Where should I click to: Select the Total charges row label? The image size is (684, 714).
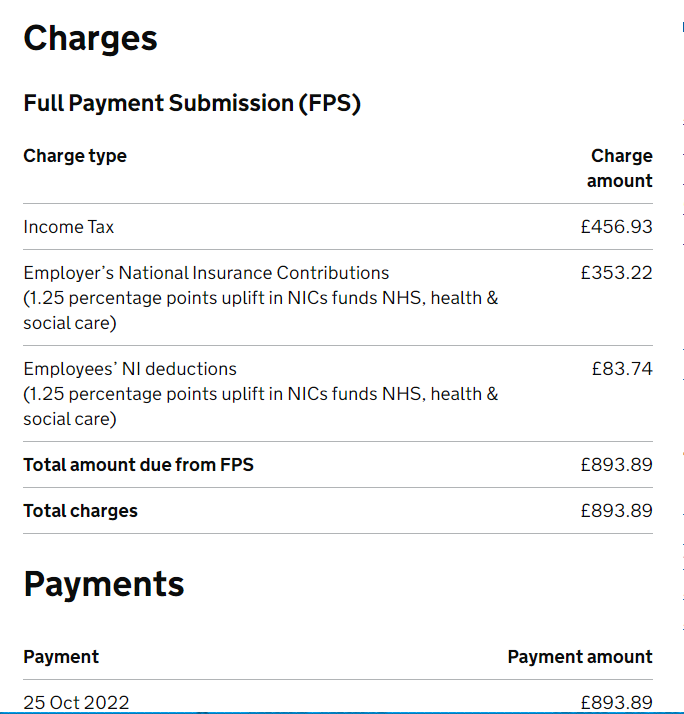tap(81, 511)
